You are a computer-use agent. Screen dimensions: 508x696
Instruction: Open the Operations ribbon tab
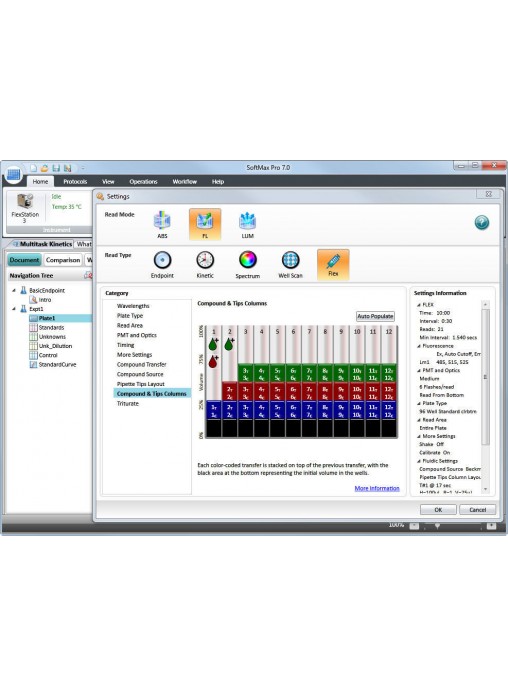(x=143, y=182)
